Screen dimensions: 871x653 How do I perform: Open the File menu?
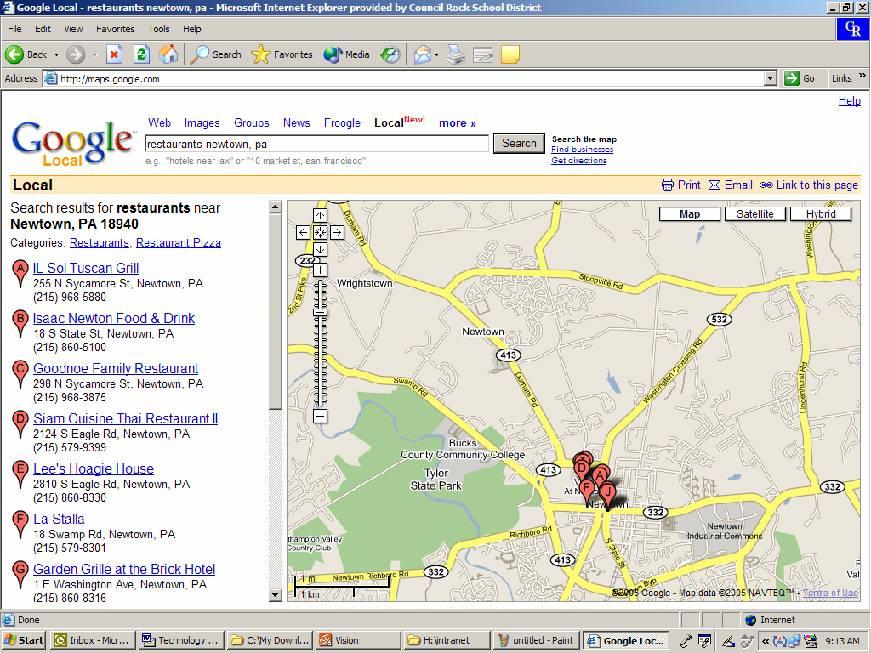[x=15, y=29]
